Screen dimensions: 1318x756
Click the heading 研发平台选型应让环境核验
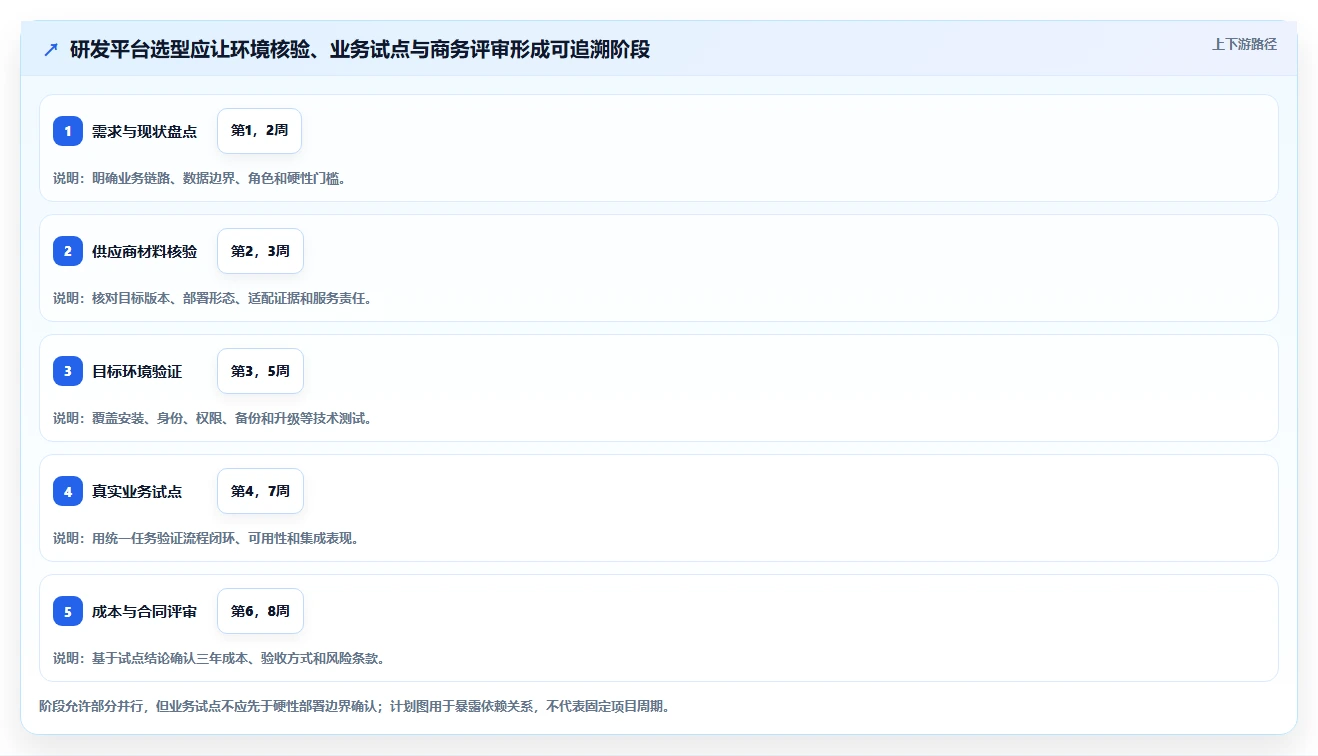360,49
